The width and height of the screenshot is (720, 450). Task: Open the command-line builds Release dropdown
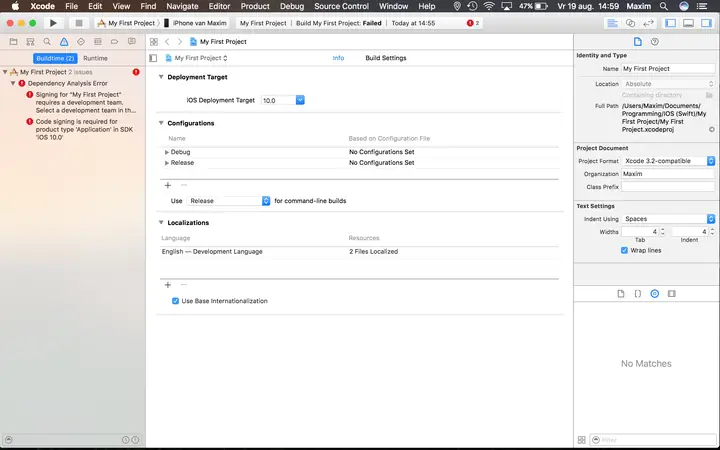coord(229,201)
